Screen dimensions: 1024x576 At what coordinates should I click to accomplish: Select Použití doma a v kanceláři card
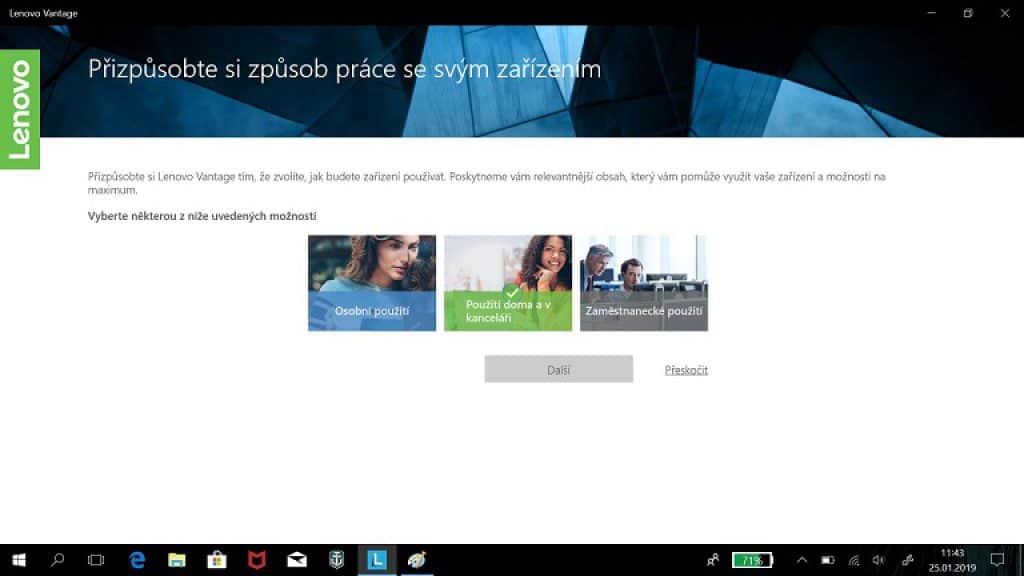[507, 283]
